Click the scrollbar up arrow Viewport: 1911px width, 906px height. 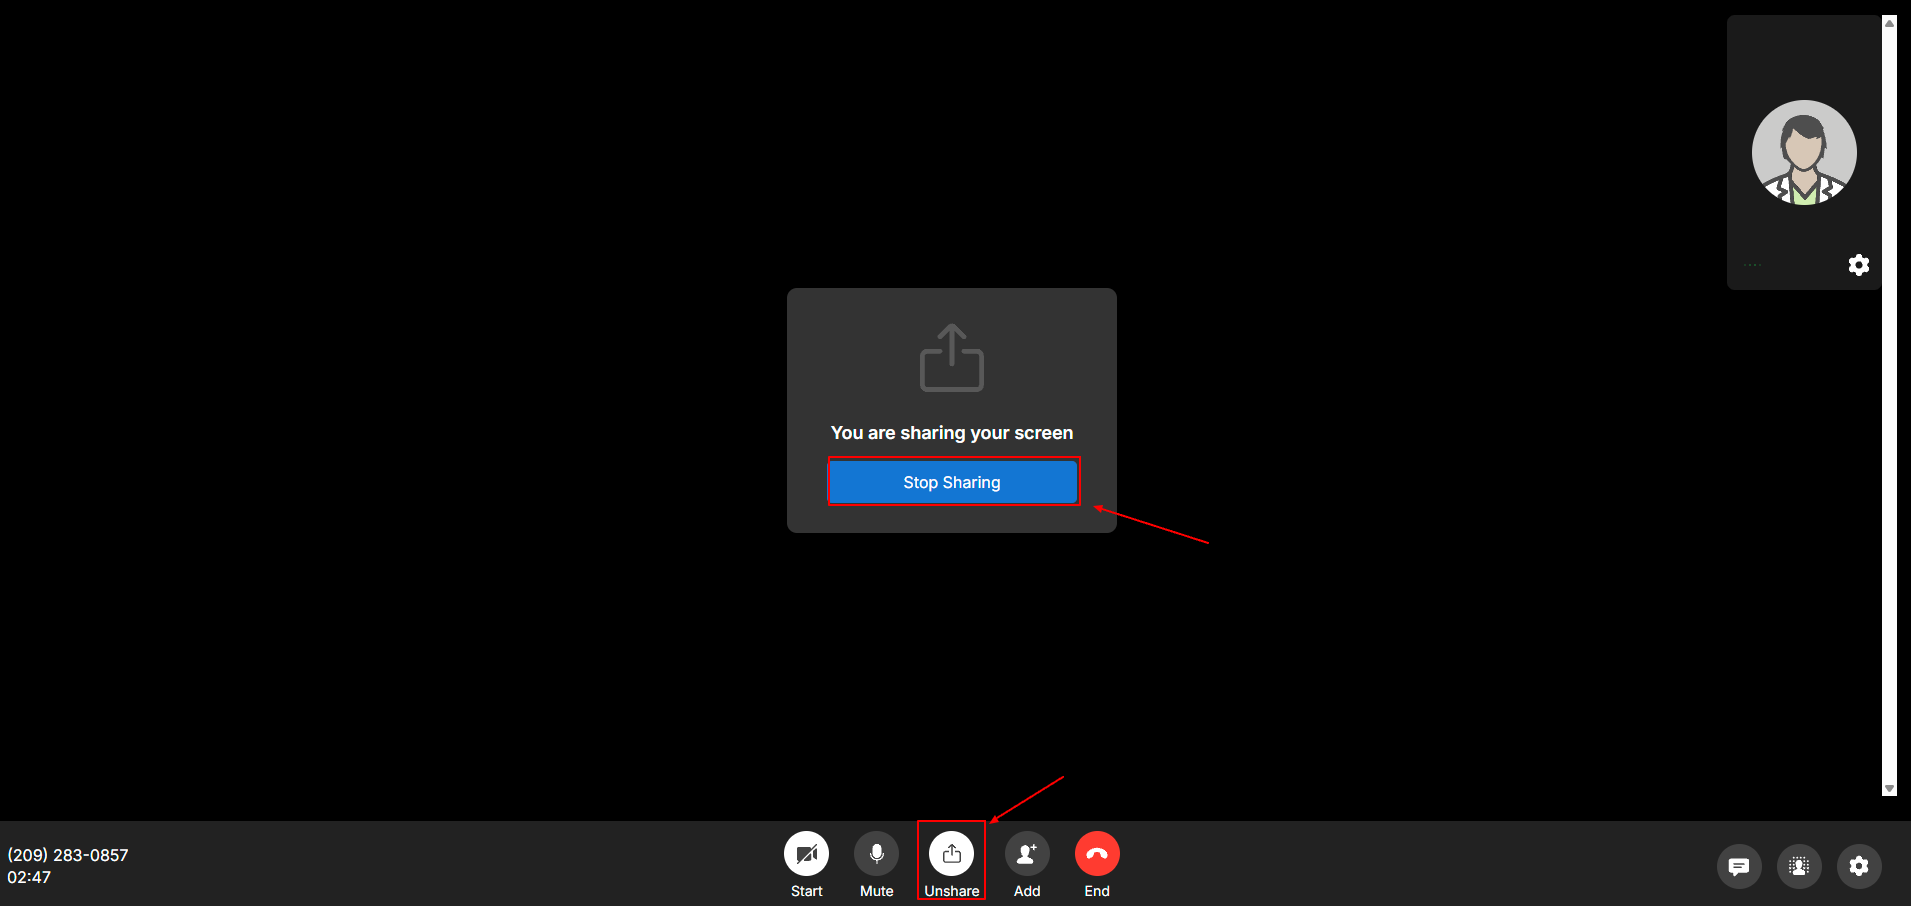1889,23
